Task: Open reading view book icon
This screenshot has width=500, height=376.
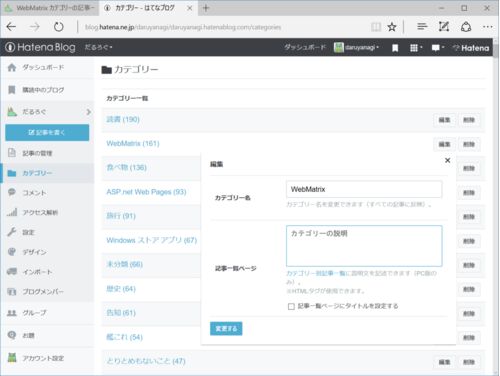Action: pyautogui.click(x=376, y=27)
